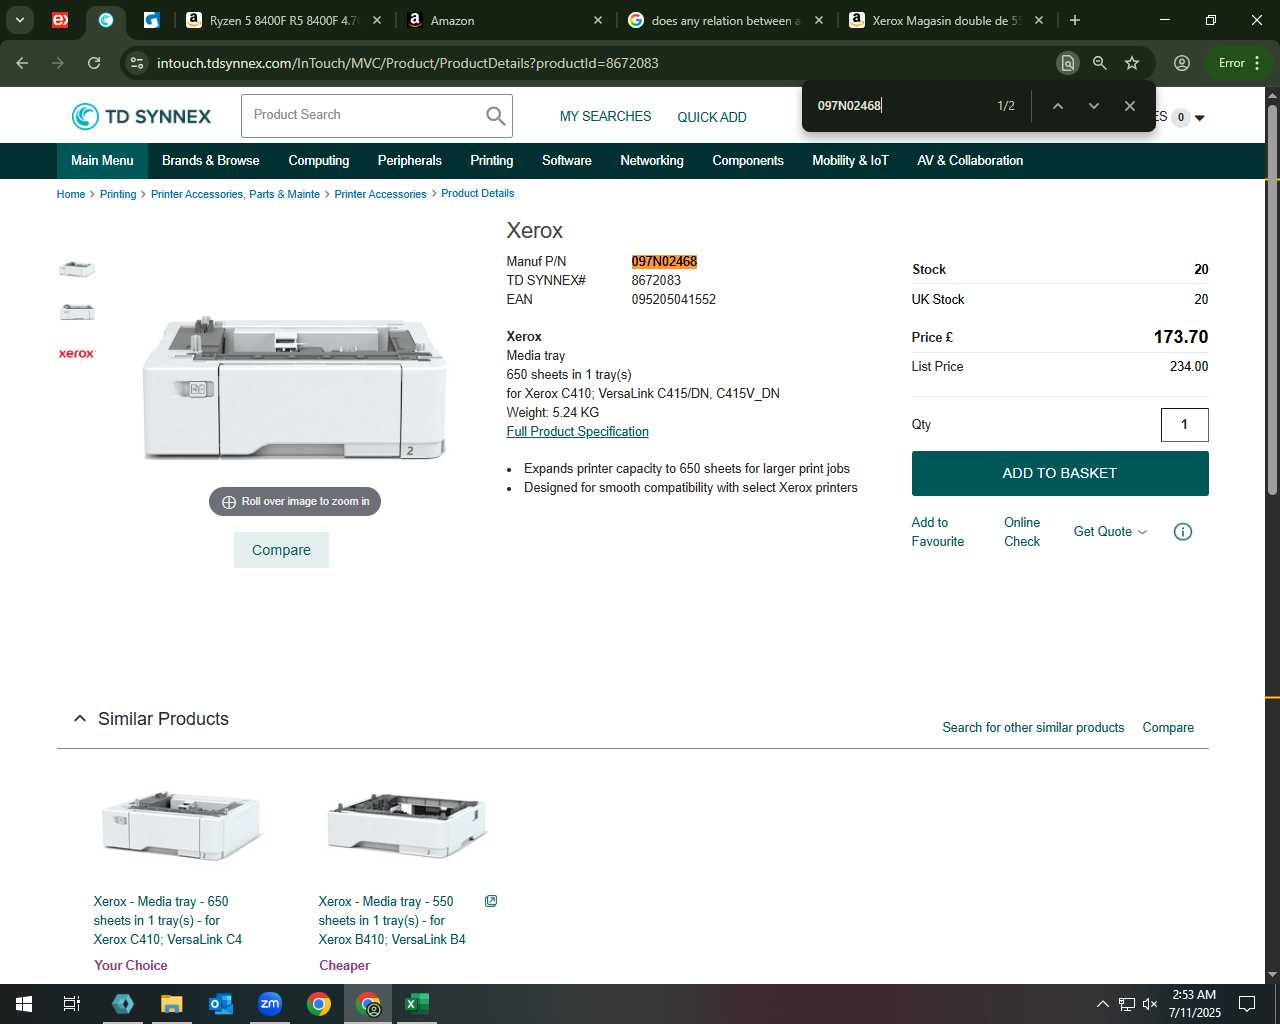The height and width of the screenshot is (1024, 1280).
Task: Open a new browser tab
Action: pos(1074,20)
